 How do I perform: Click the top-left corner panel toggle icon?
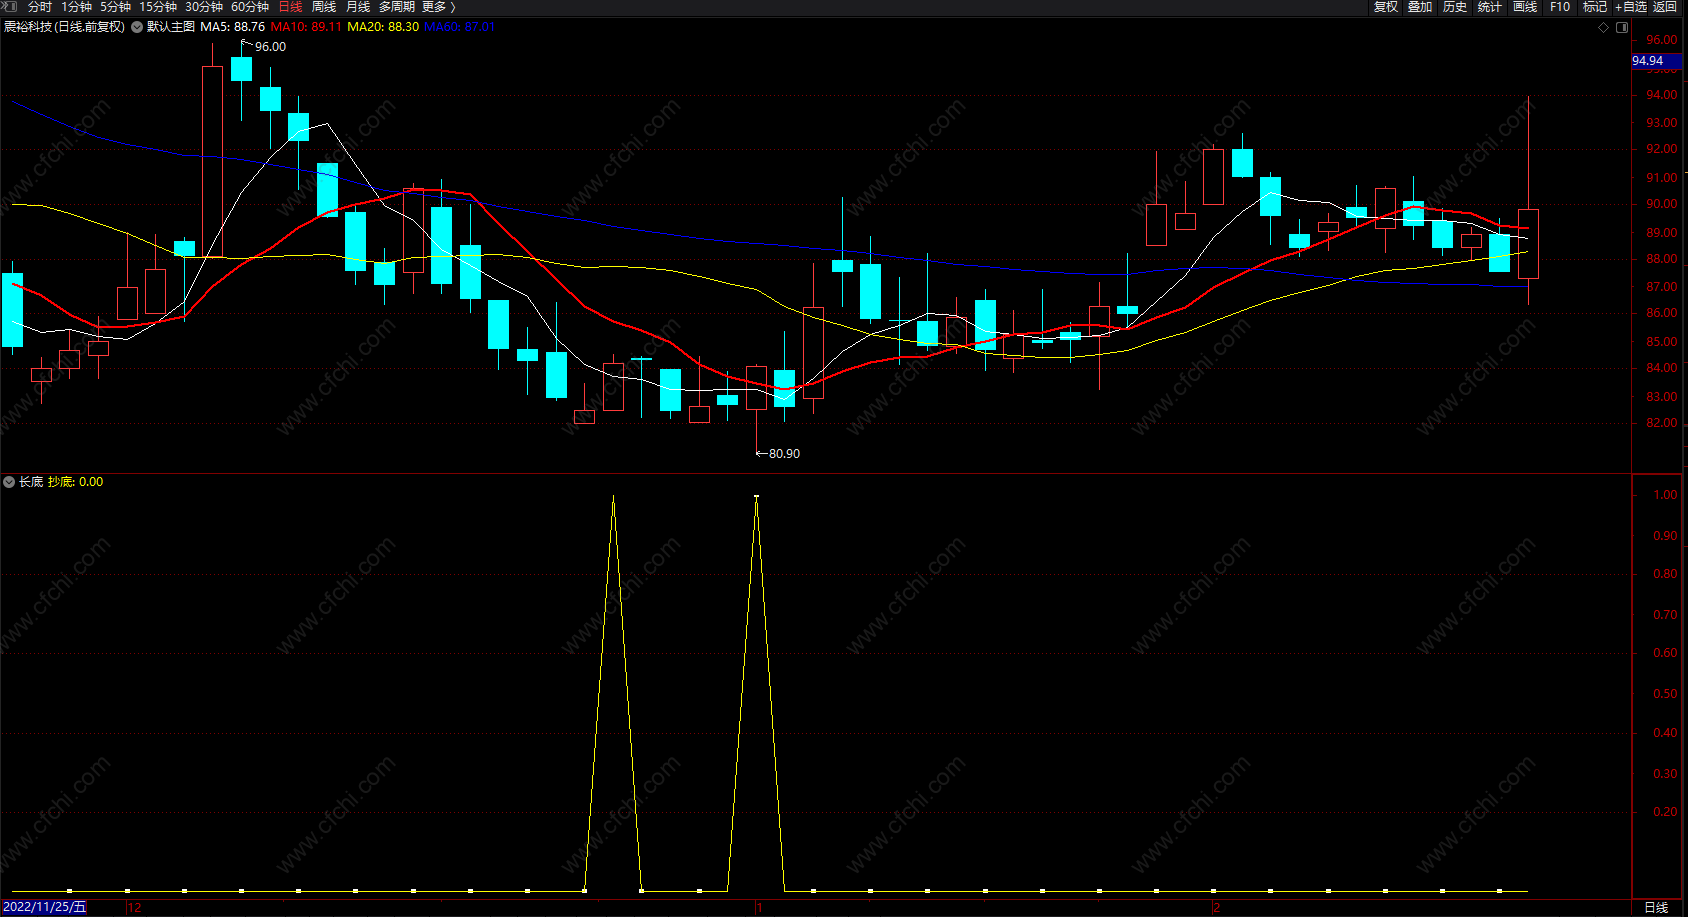click(10, 6)
